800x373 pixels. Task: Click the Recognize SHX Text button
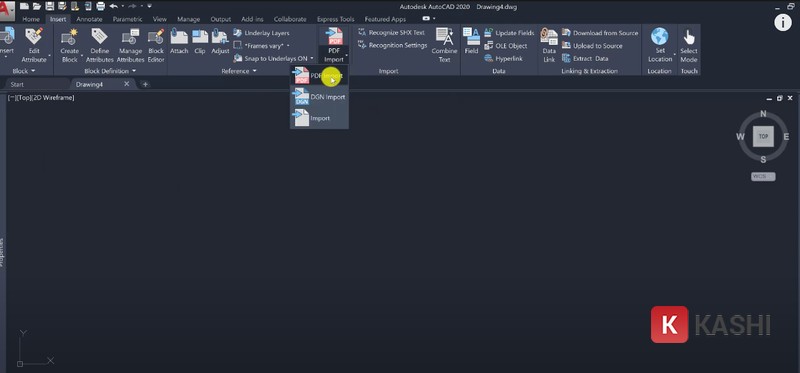[392, 33]
